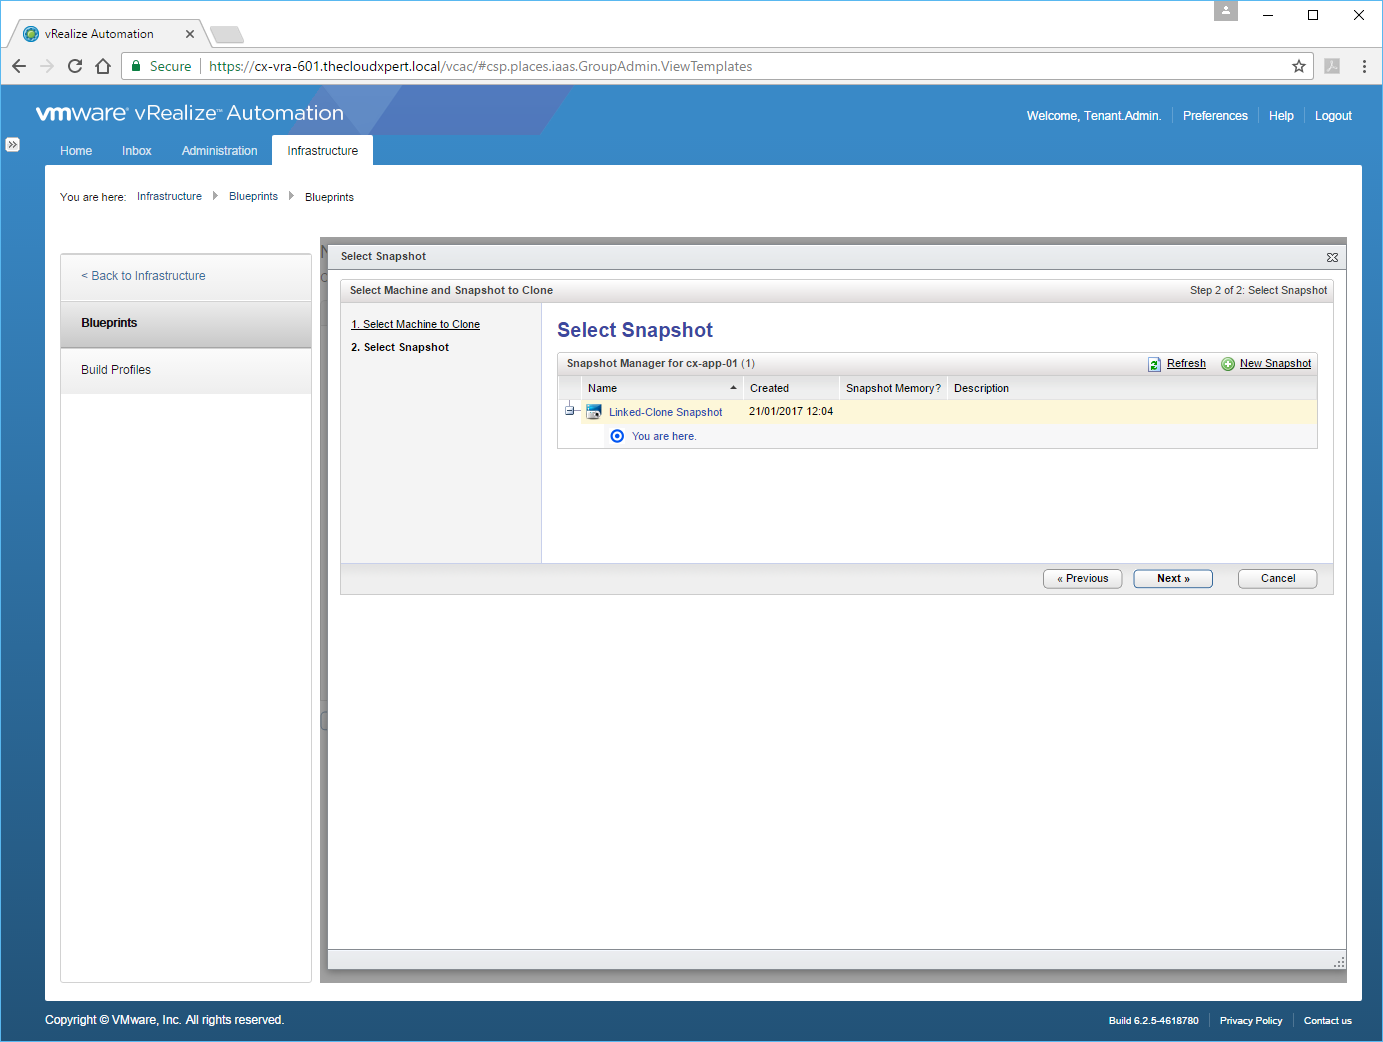Expand the left side panel arrow
This screenshot has height=1042, width=1383.
coord(12,144)
